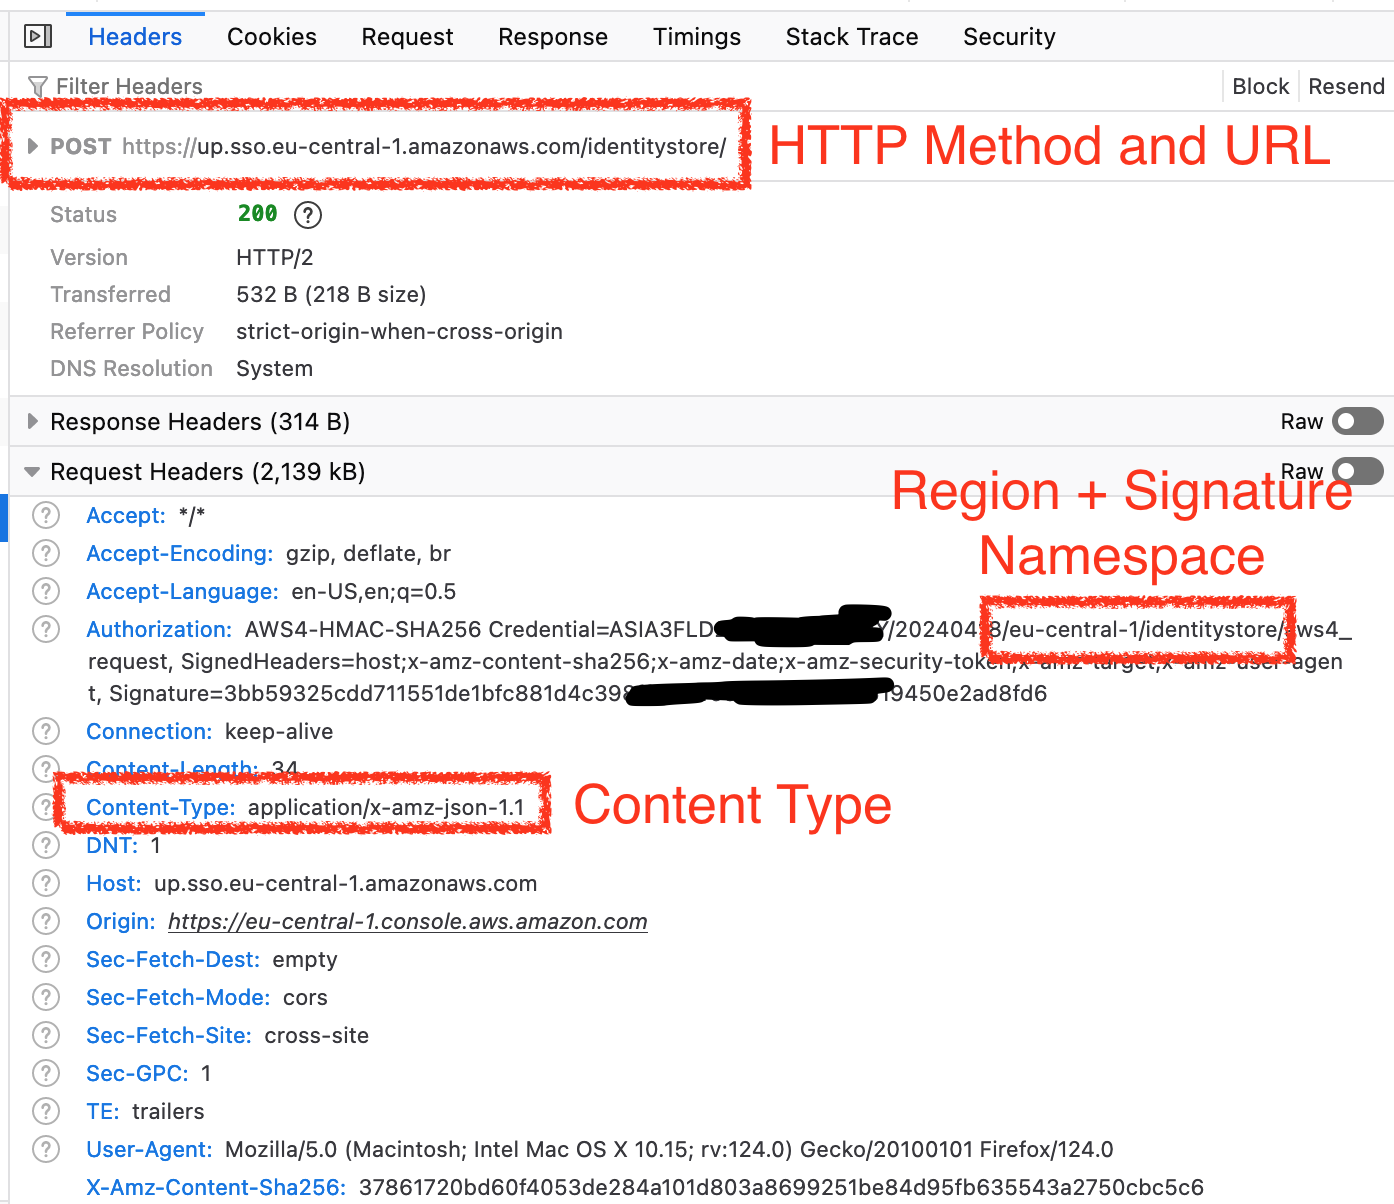Click the help icon beside TE header
The height and width of the screenshot is (1204, 1394).
46,1111
